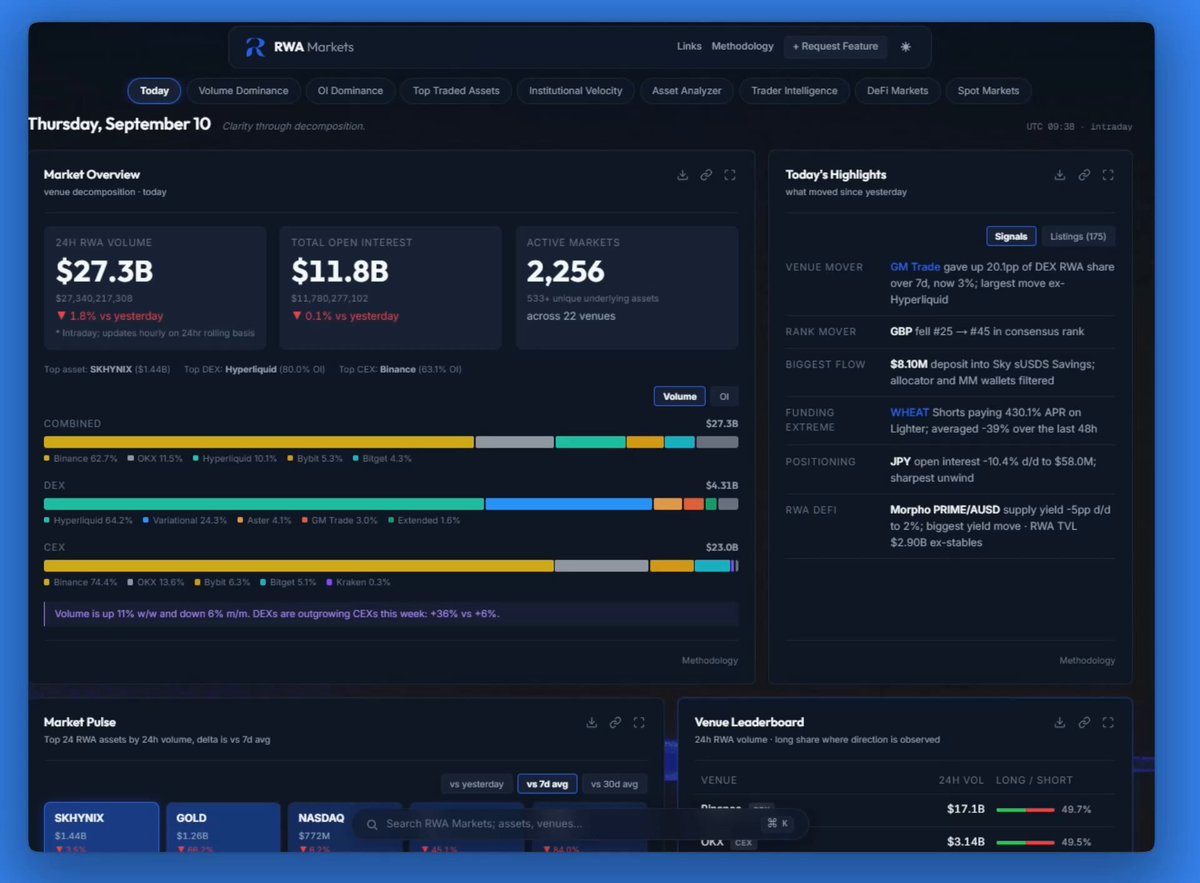Screen dimensions: 1200x883
Task: Open the GM Trade venue link
Action: [915, 267]
